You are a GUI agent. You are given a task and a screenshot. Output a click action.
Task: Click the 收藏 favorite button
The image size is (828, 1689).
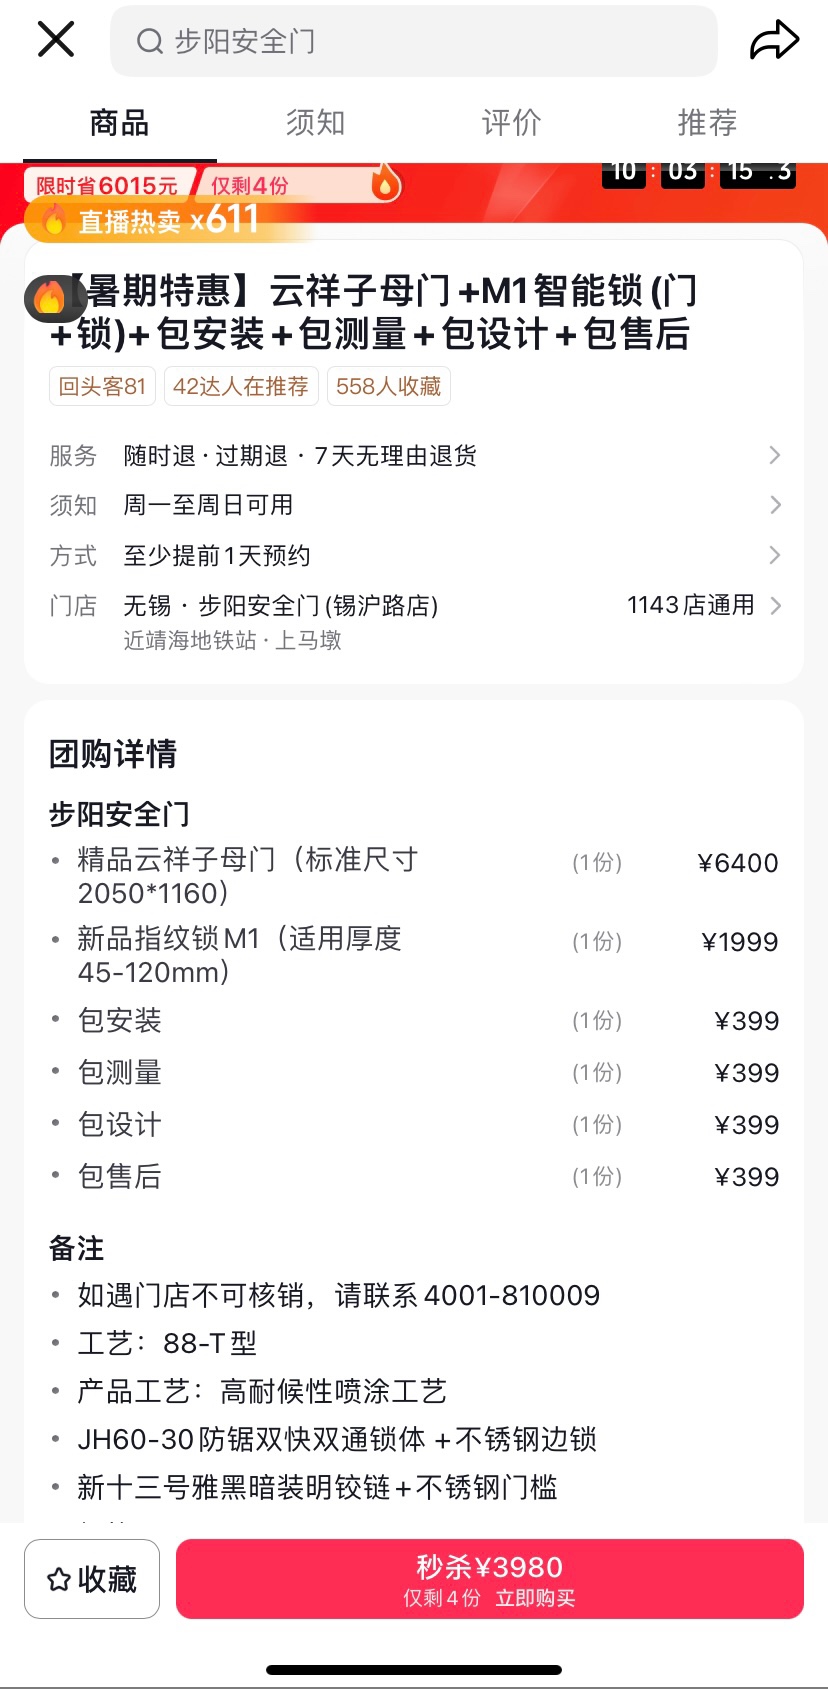click(x=93, y=1579)
